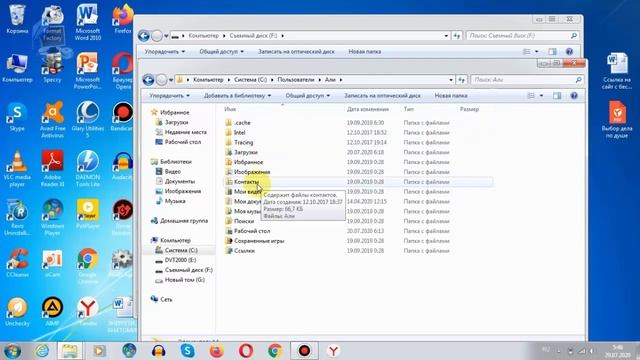Open Skype from the taskbar

pyautogui.click(x=187, y=351)
